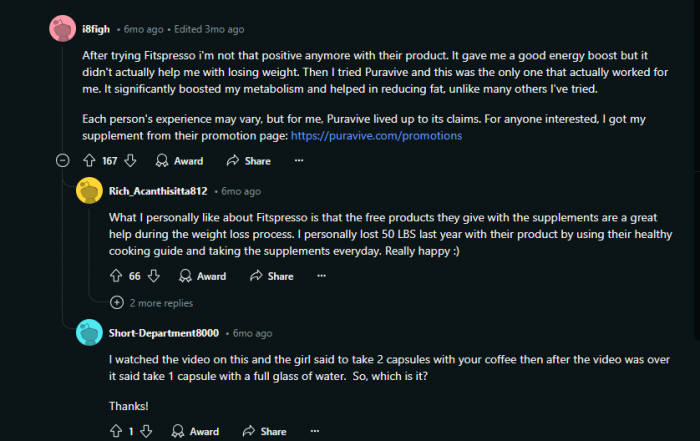Screen dimensions: 700x441
Task: Open more options on i8figh's comment
Action: click(299, 161)
